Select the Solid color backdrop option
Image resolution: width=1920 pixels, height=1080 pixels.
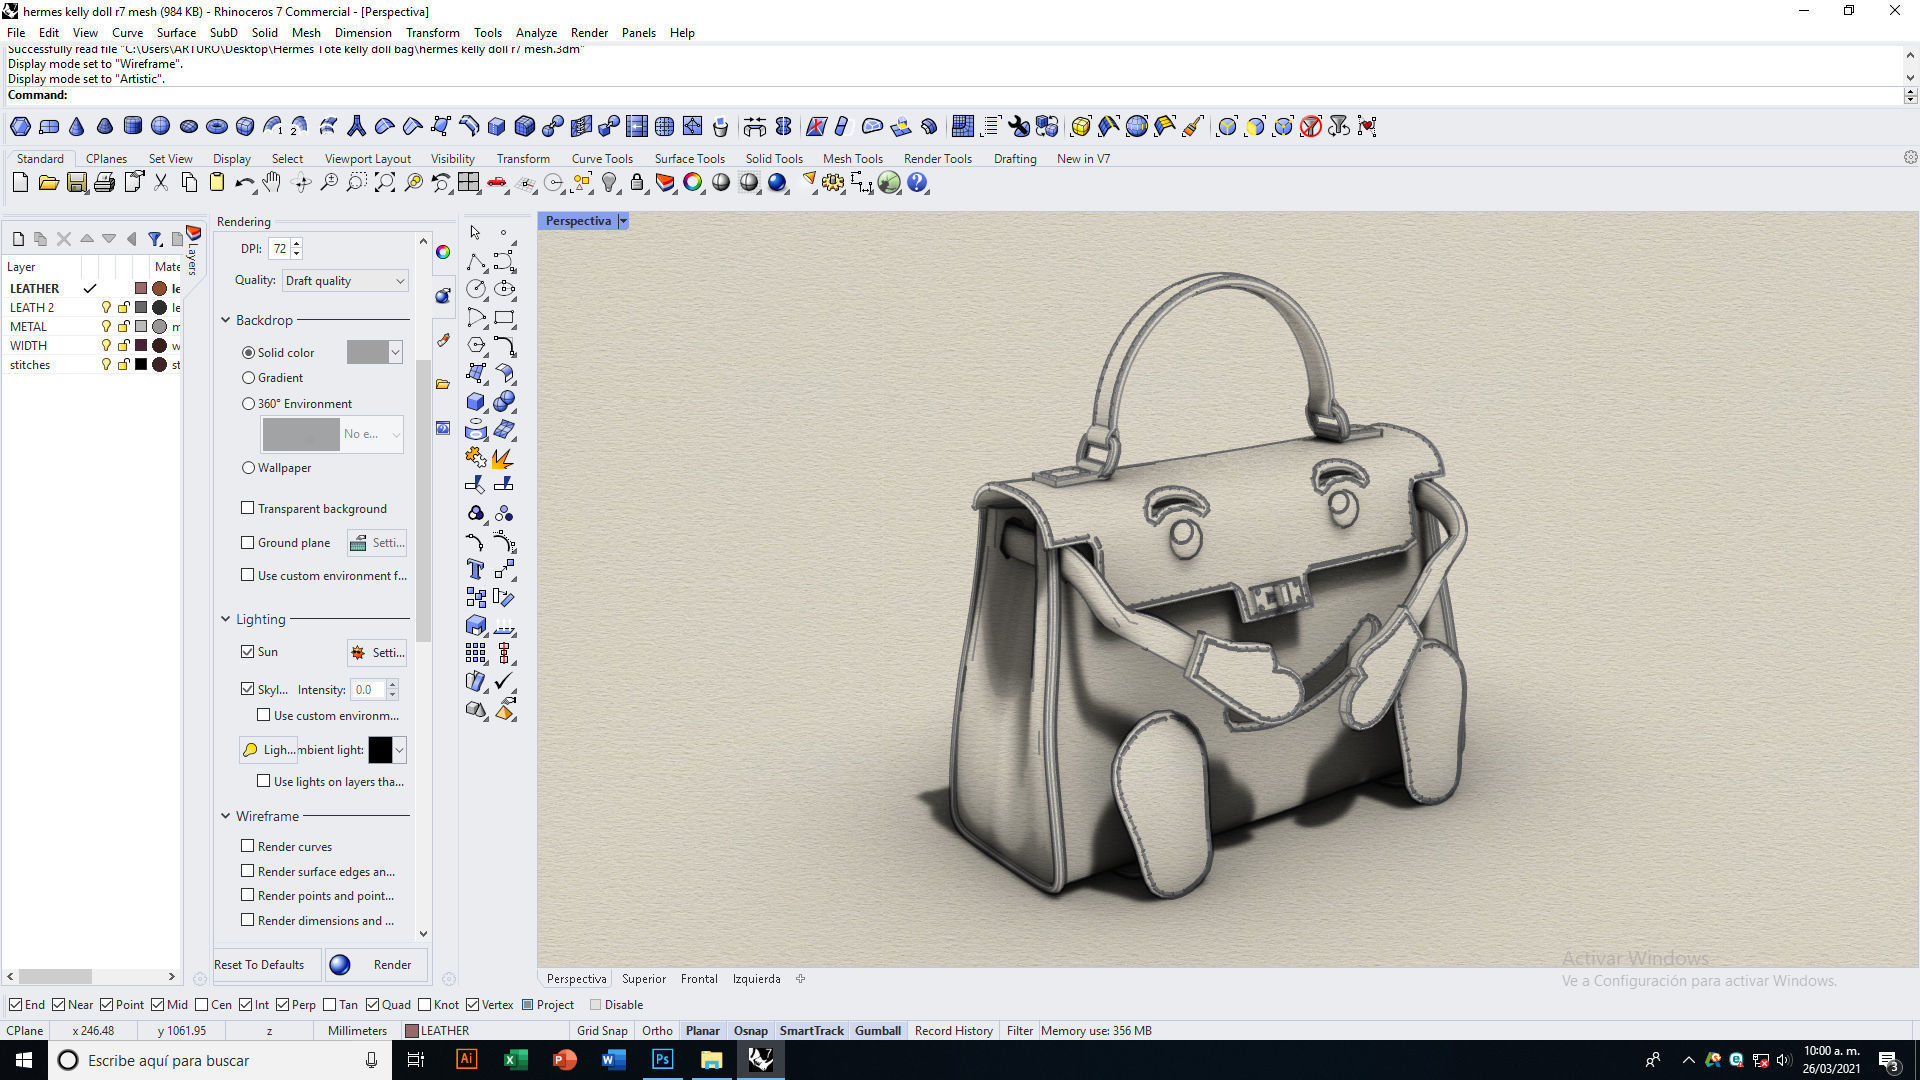point(248,353)
